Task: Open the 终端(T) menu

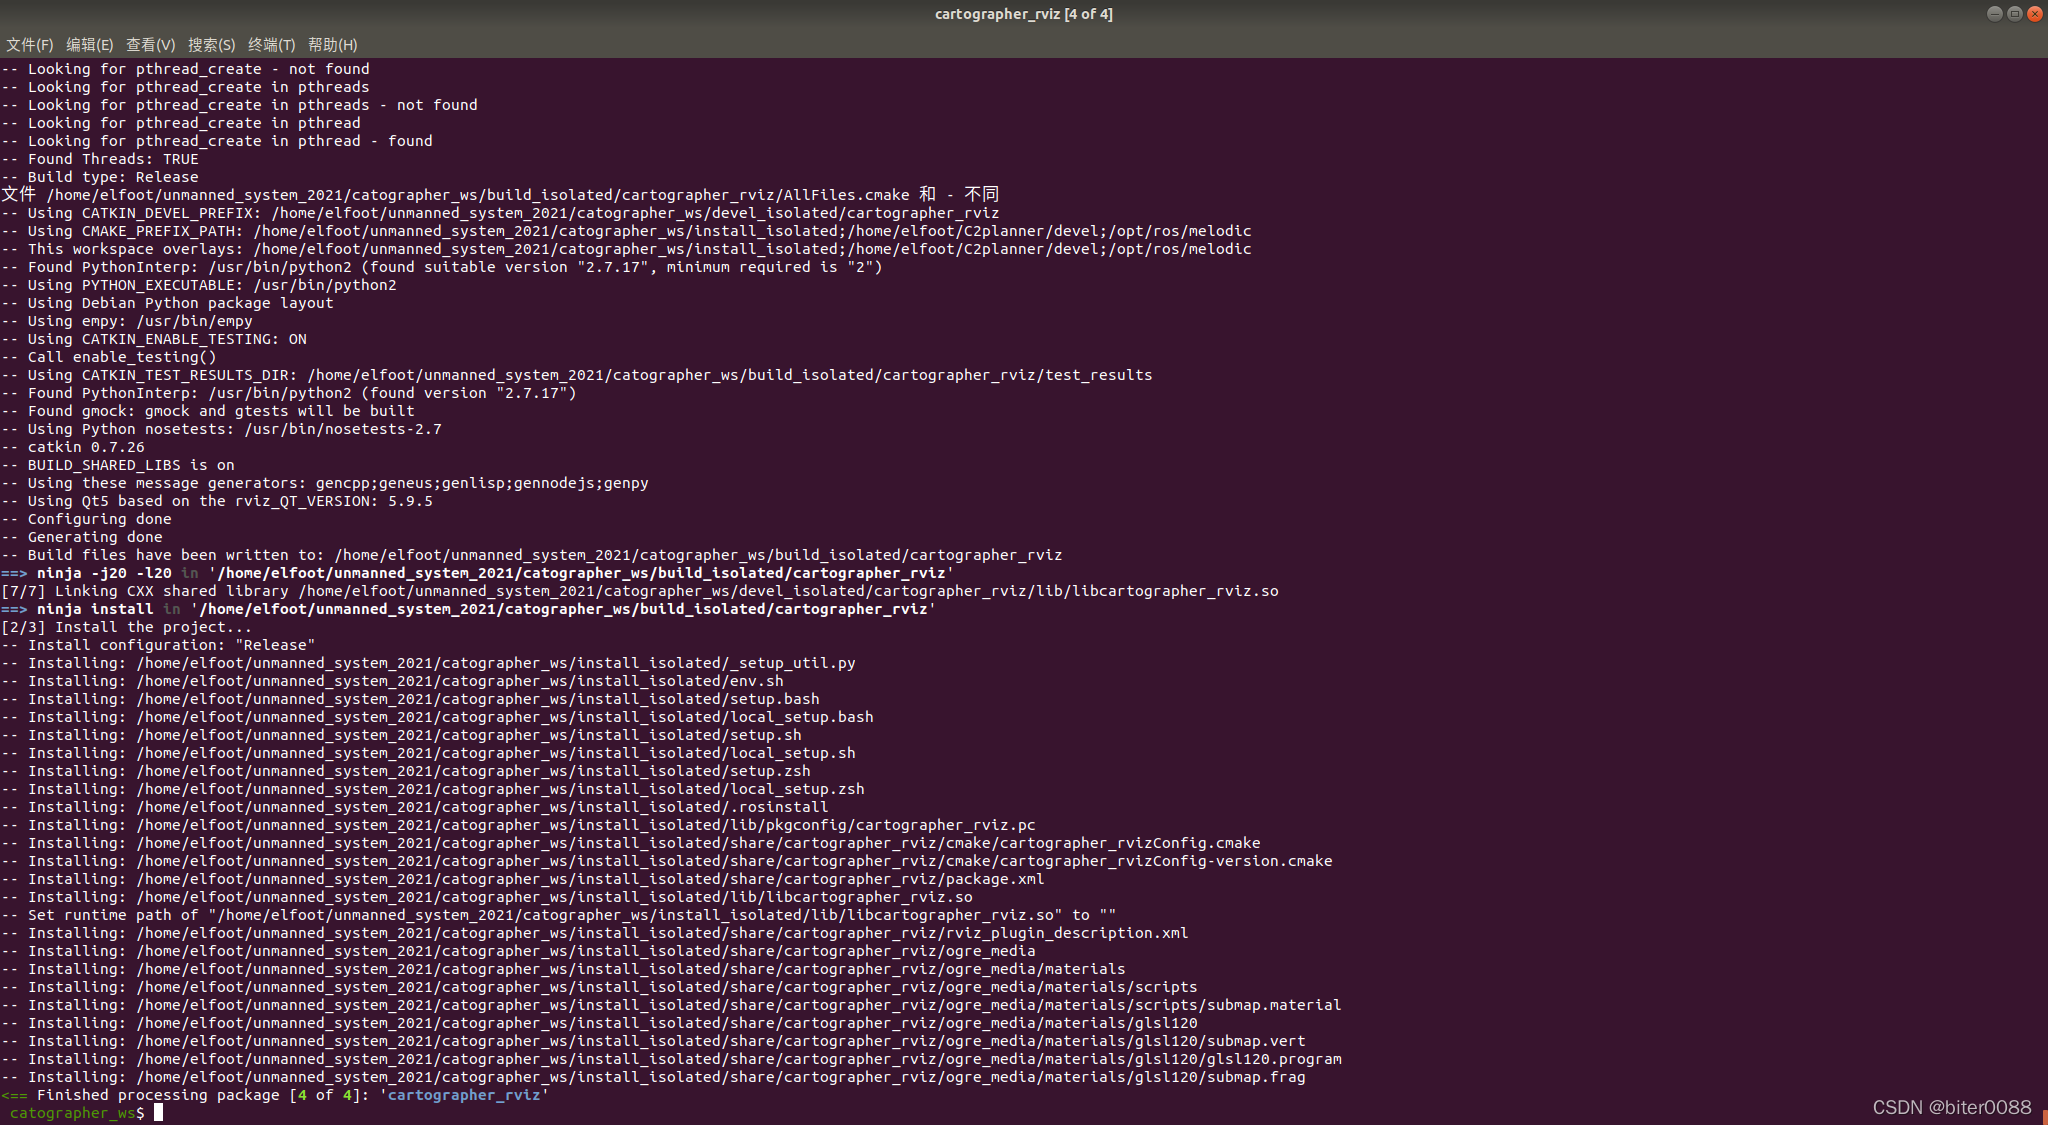Action: 271,45
